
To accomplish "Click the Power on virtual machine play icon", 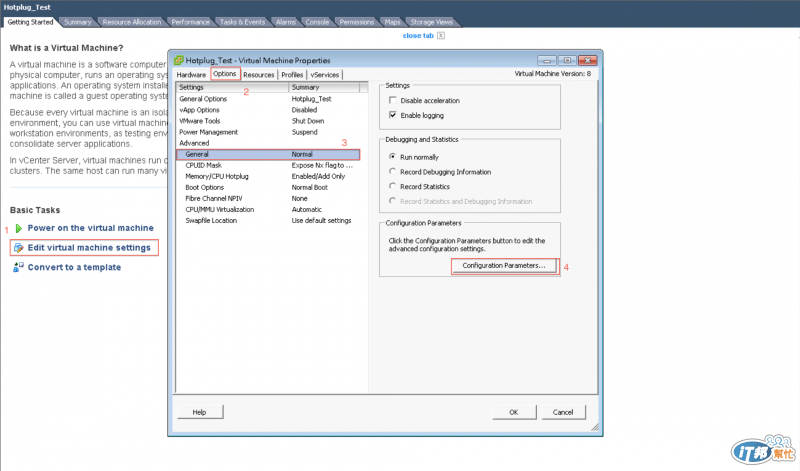I will (x=19, y=228).
